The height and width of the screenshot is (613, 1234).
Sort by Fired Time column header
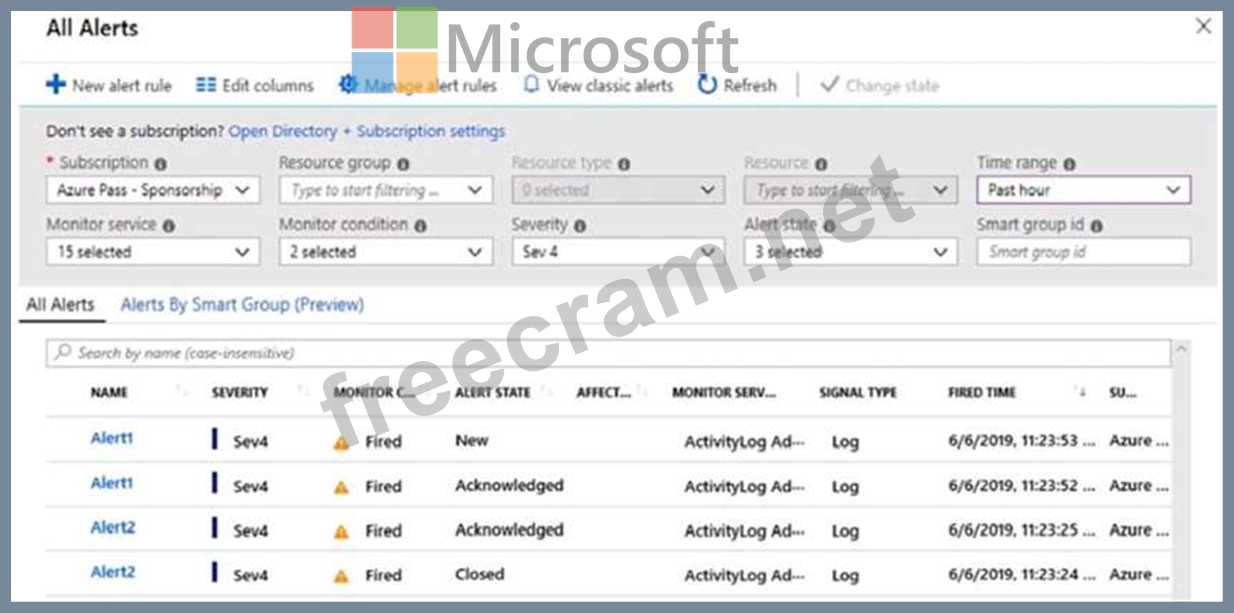[x=982, y=393]
